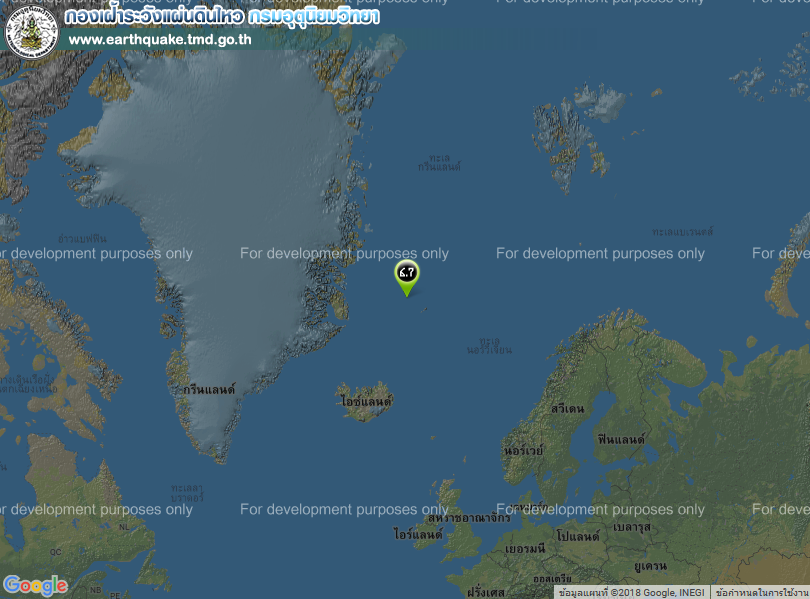Click the green 6.7 magnitude earthquake marker
810x599 pixels.
click(407, 278)
